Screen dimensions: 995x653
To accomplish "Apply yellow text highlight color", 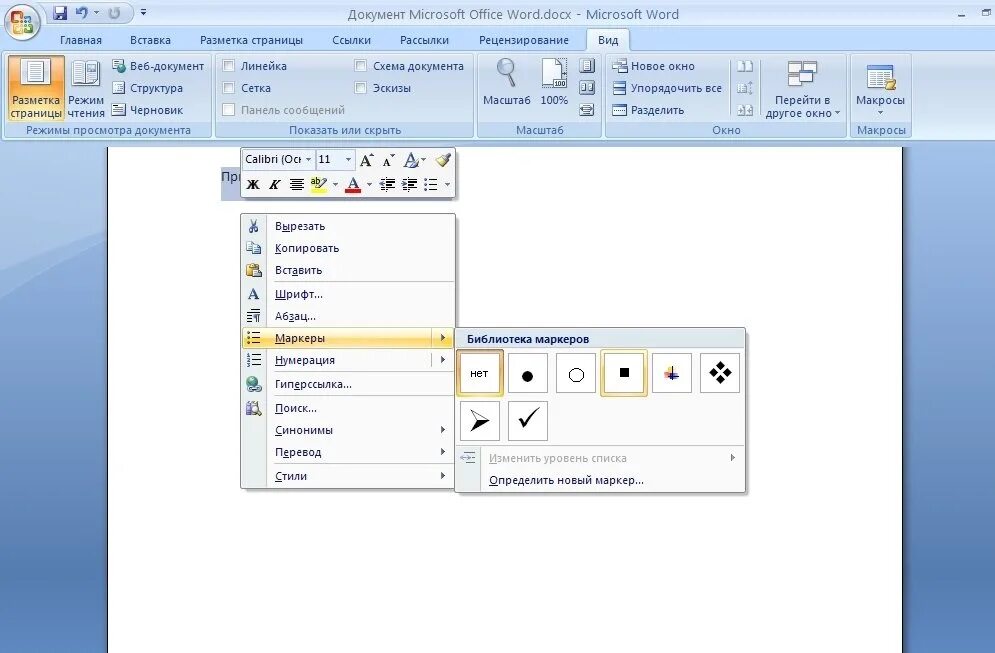I will coord(319,185).
